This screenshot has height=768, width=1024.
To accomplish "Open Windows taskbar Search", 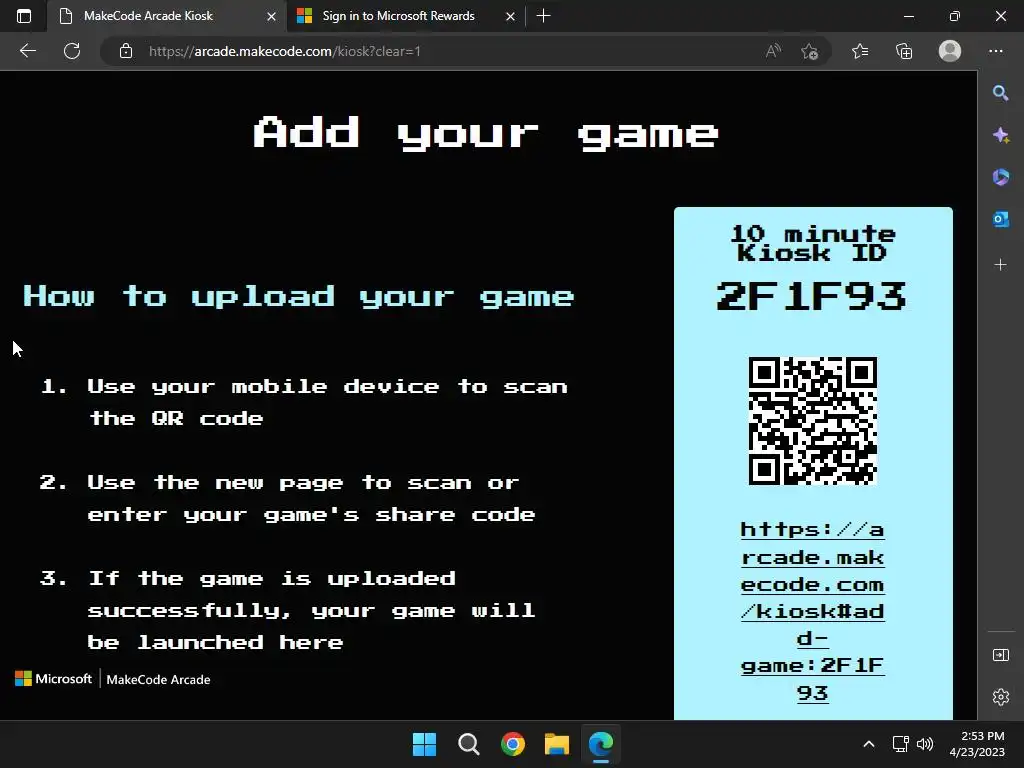I will [468, 744].
